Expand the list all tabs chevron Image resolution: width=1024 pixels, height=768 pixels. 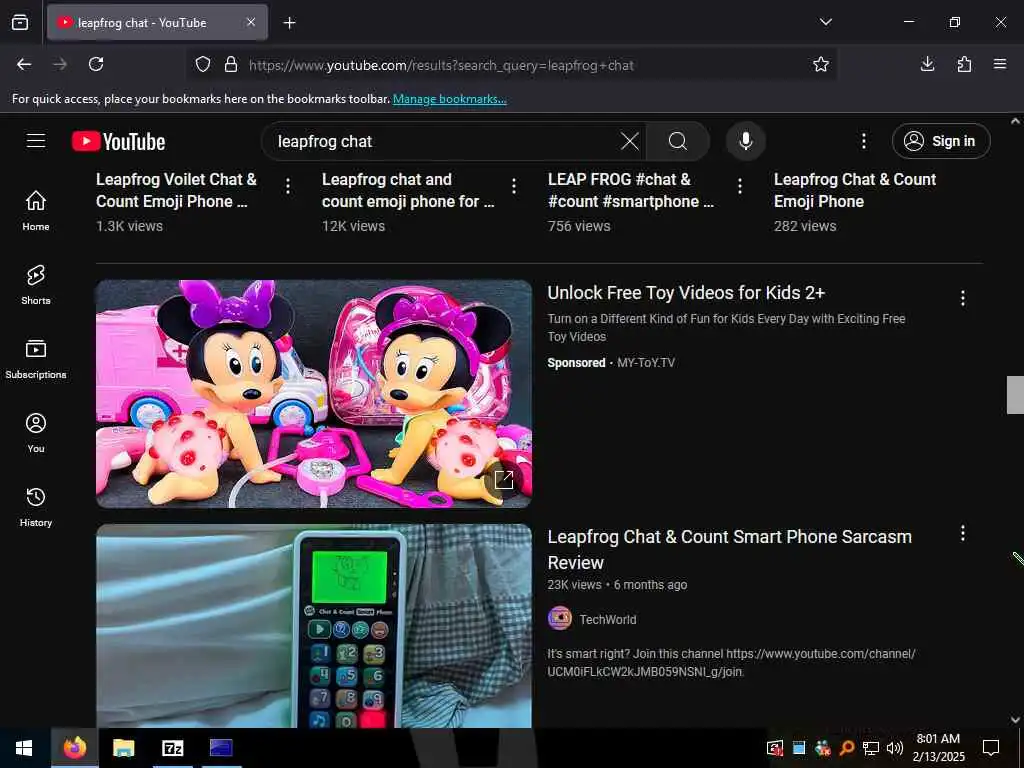(x=825, y=22)
